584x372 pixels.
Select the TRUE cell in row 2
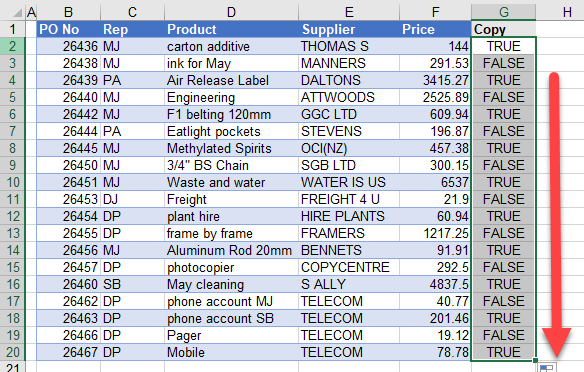[504, 46]
